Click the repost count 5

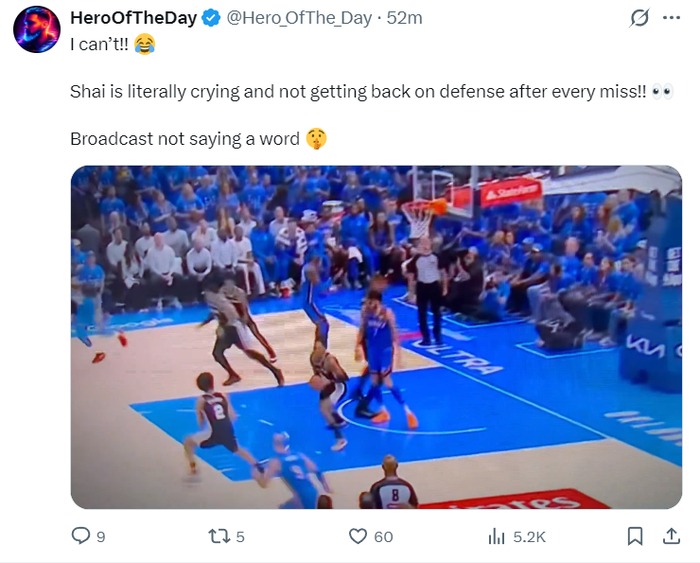(x=240, y=537)
